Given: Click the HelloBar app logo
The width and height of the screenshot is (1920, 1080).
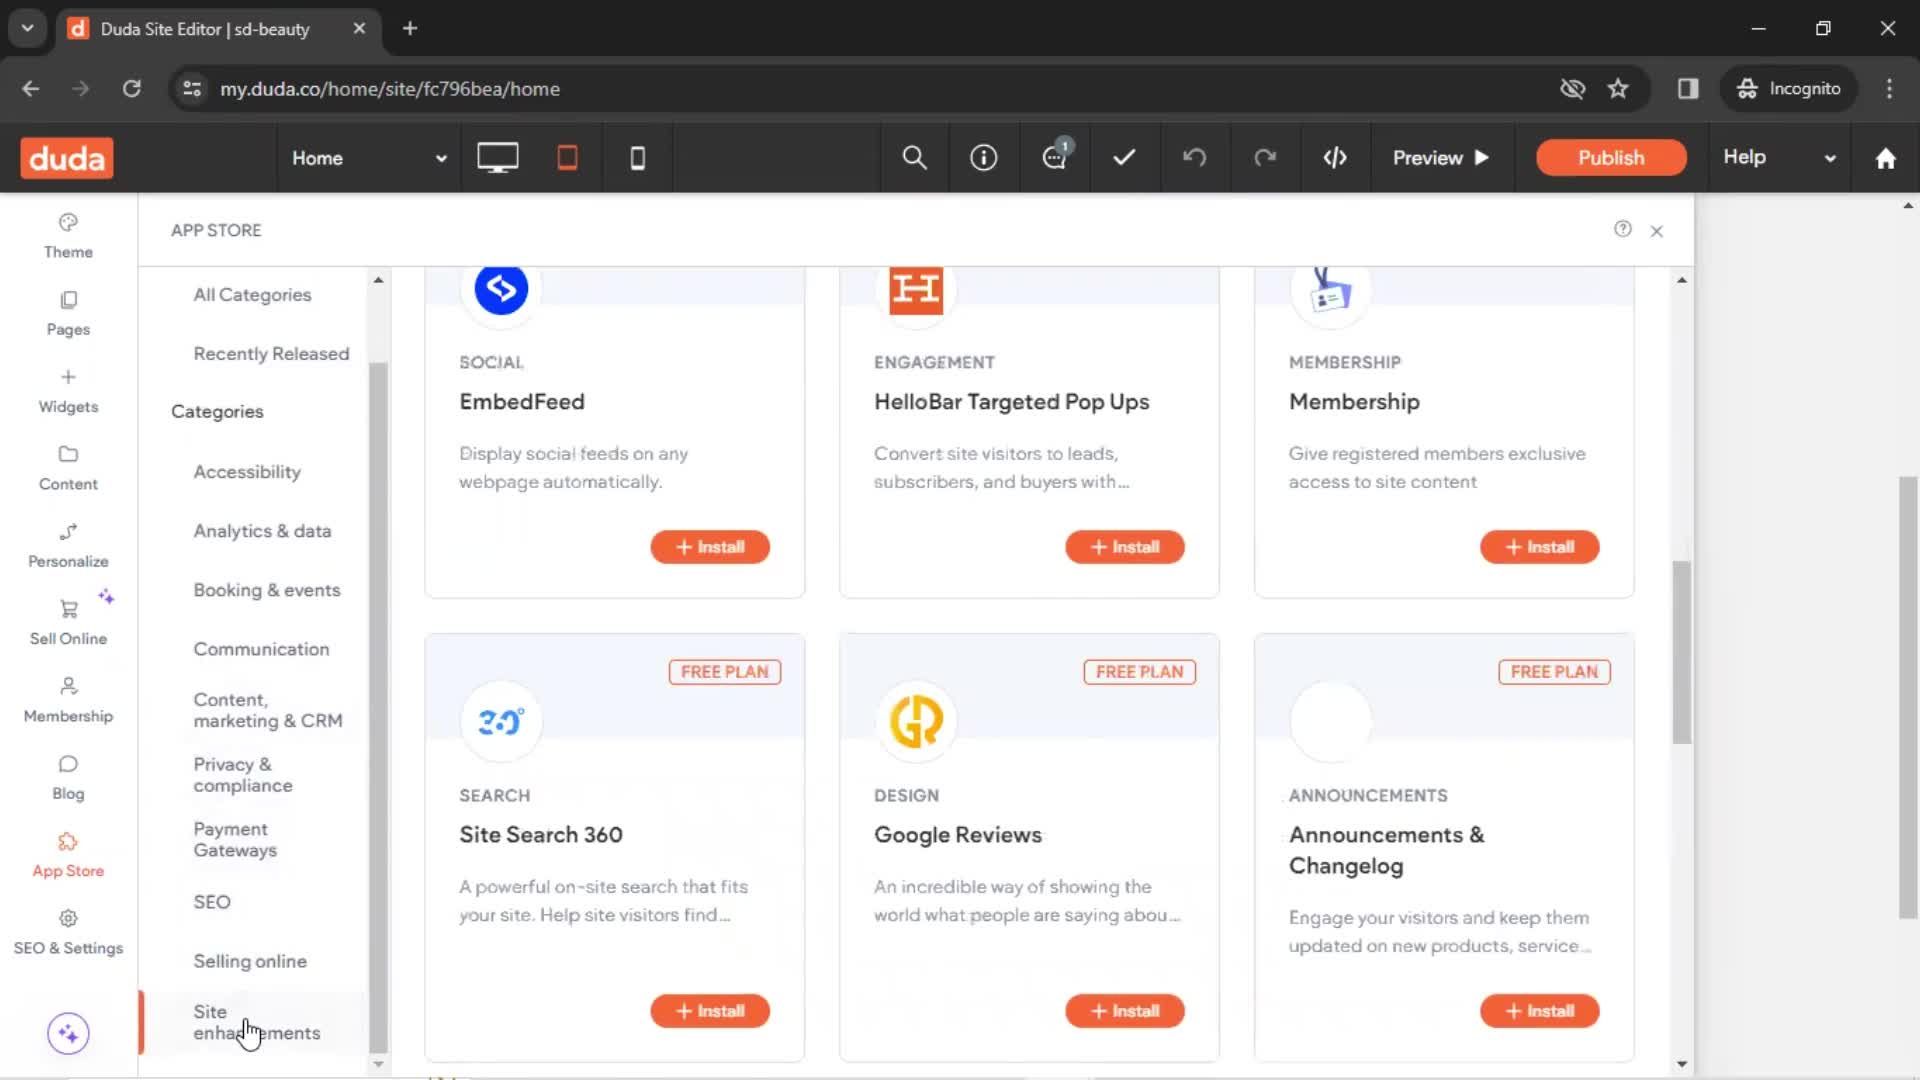Looking at the screenshot, I should click(916, 290).
